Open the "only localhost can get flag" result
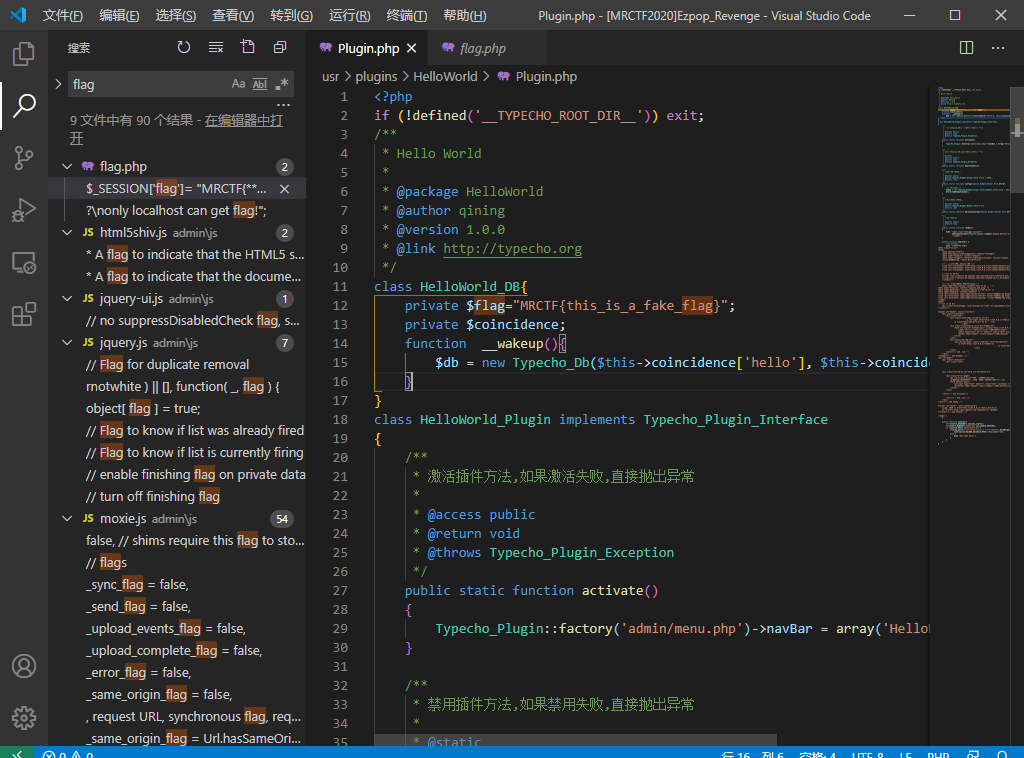The width and height of the screenshot is (1024, 758). point(176,211)
